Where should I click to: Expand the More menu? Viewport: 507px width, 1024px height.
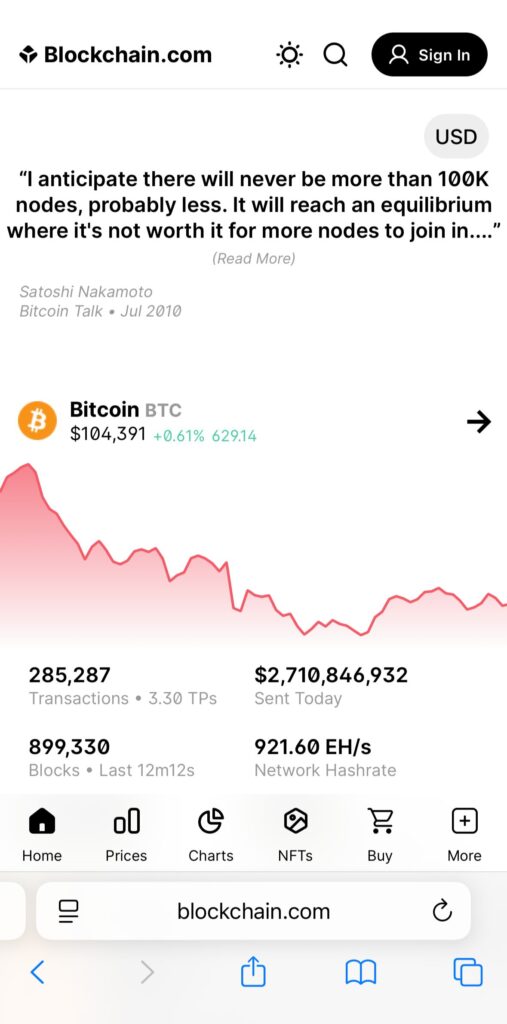coord(465,835)
